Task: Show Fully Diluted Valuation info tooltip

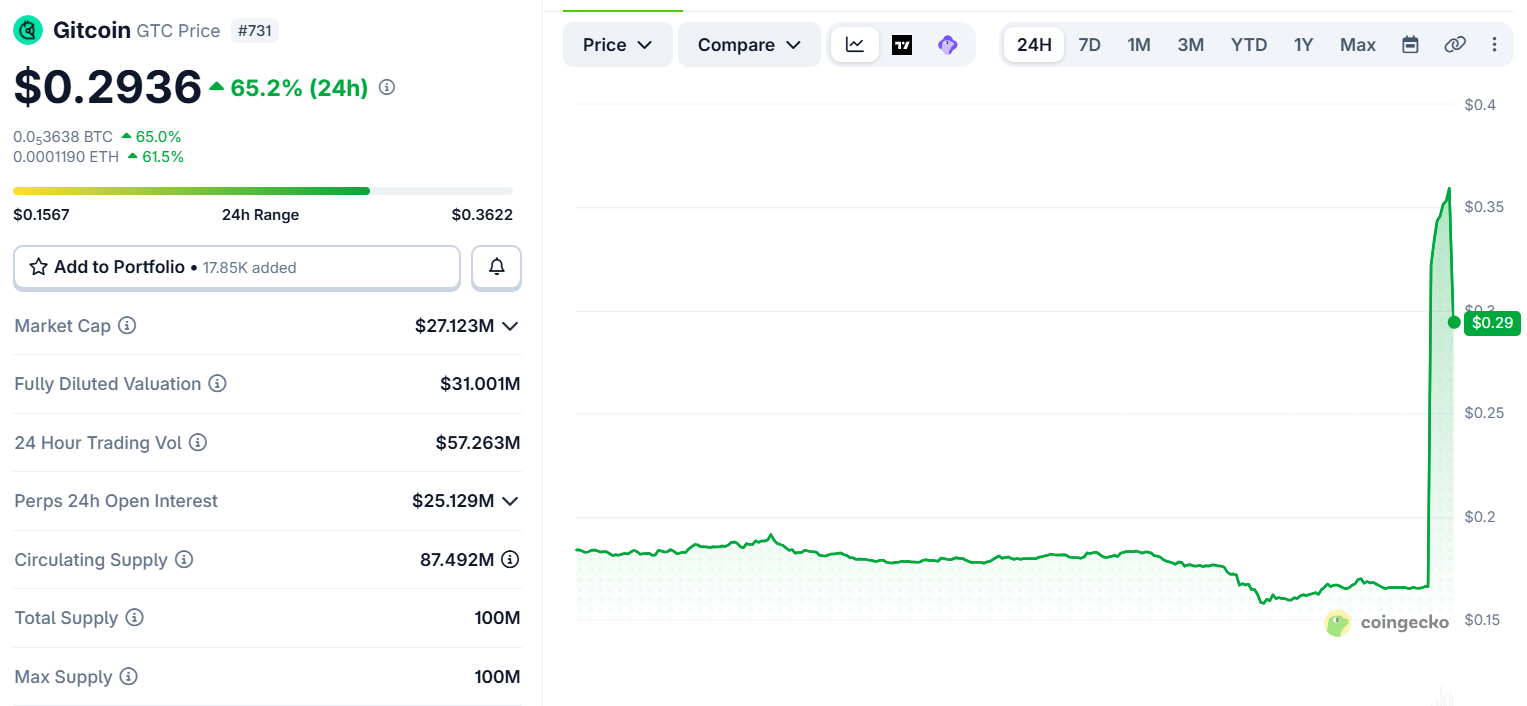Action: (x=217, y=384)
